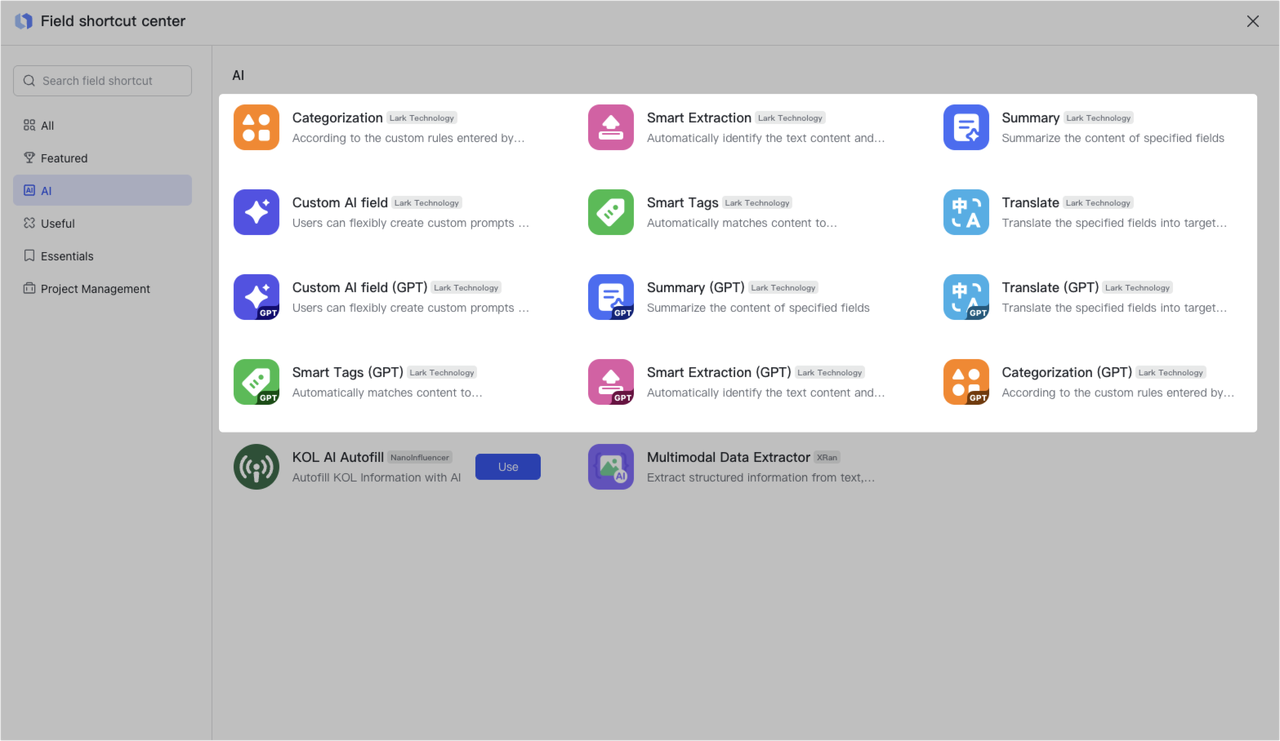Click the Search field shortcut input
The image size is (1280, 741).
tap(103, 81)
